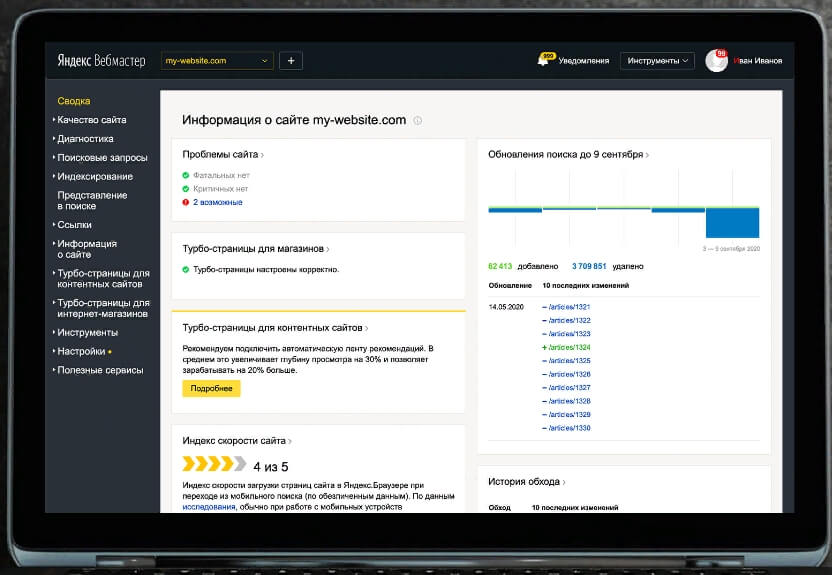Open the my-website.com site selector dropdown
Image resolution: width=832 pixels, height=575 pixels.
[217, 60]
